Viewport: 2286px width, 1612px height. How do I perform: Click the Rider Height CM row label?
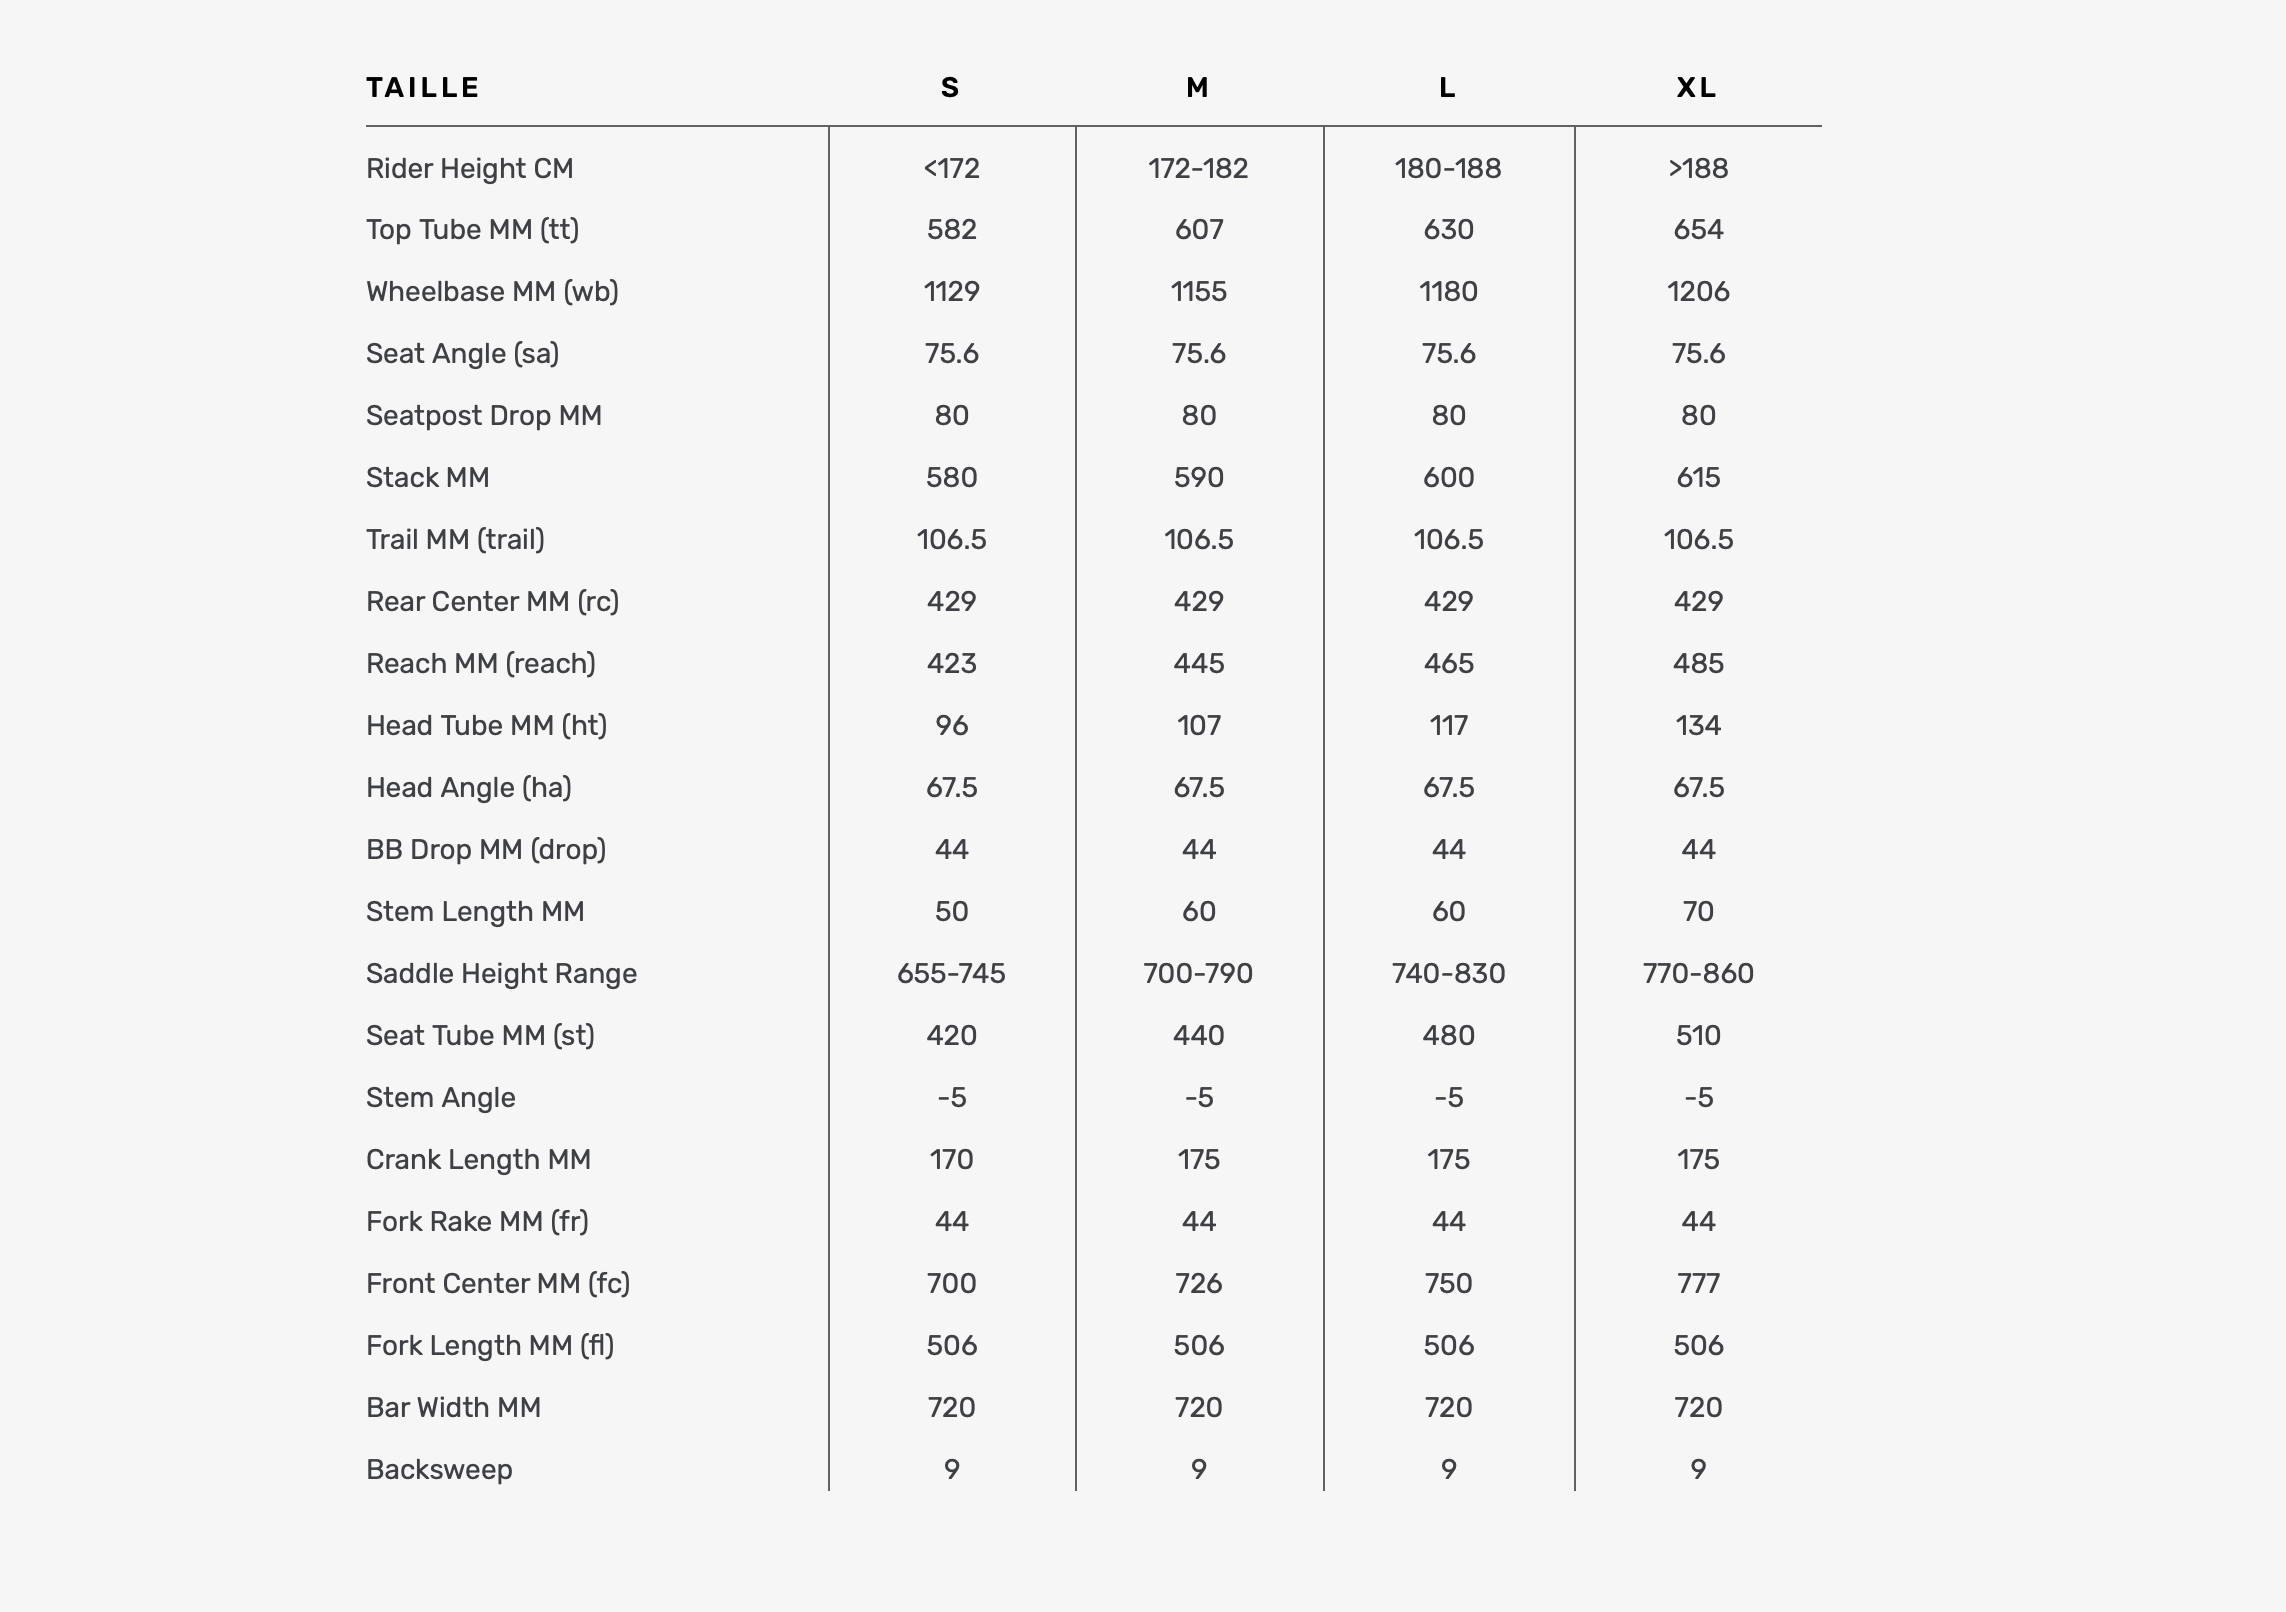(470, 169)
